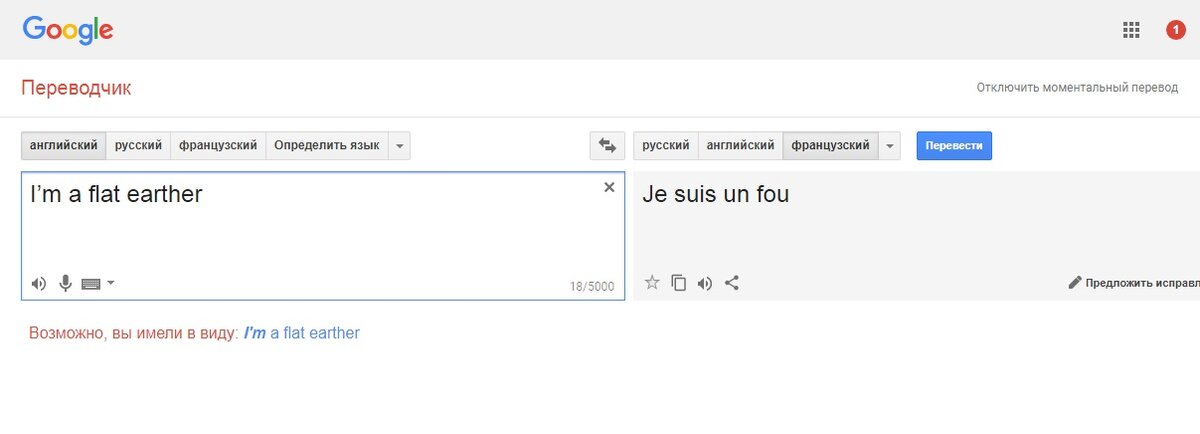
Task: Listen to the French translation audio
Action: [x=705, y=283]
